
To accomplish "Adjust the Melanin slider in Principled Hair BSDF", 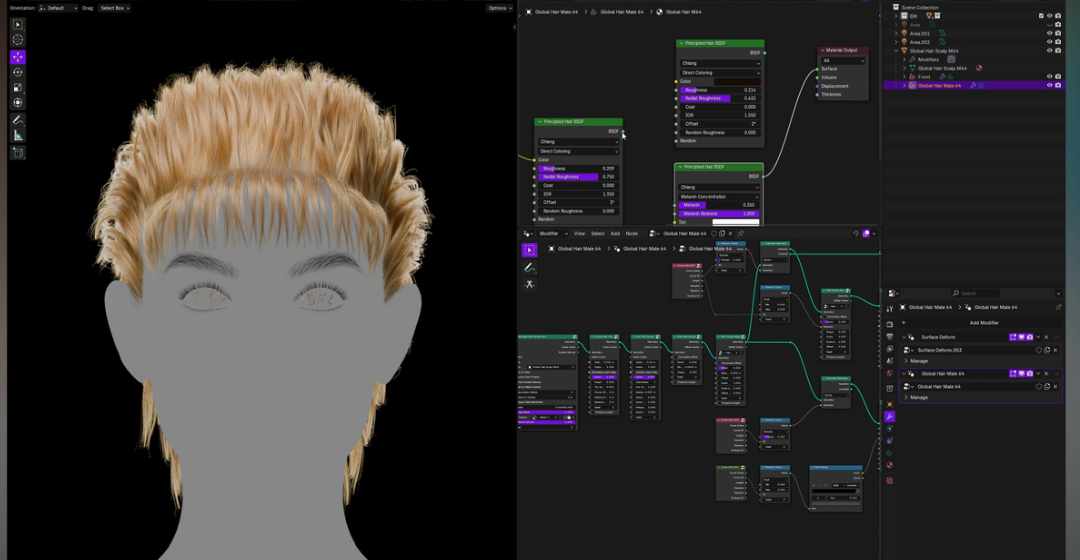I will click(719, 205).
